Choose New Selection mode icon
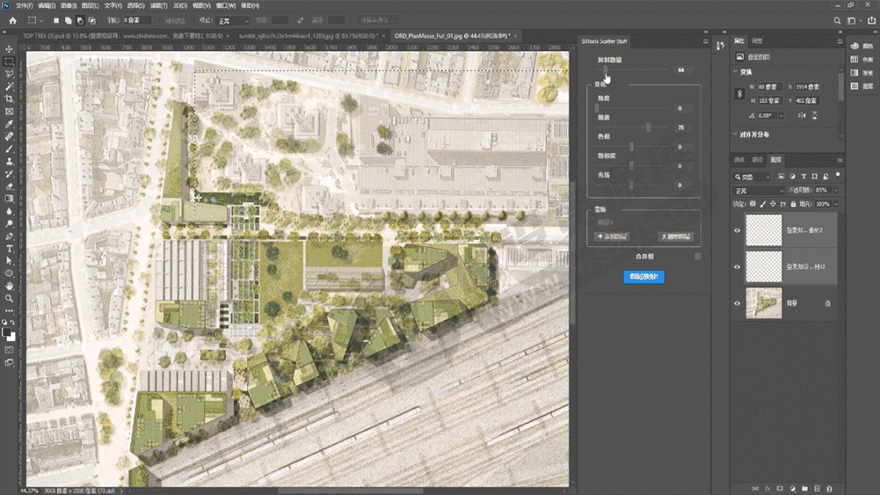Image resolution: width=880 pixels, height=495 pixels. [x=56, y=20]
